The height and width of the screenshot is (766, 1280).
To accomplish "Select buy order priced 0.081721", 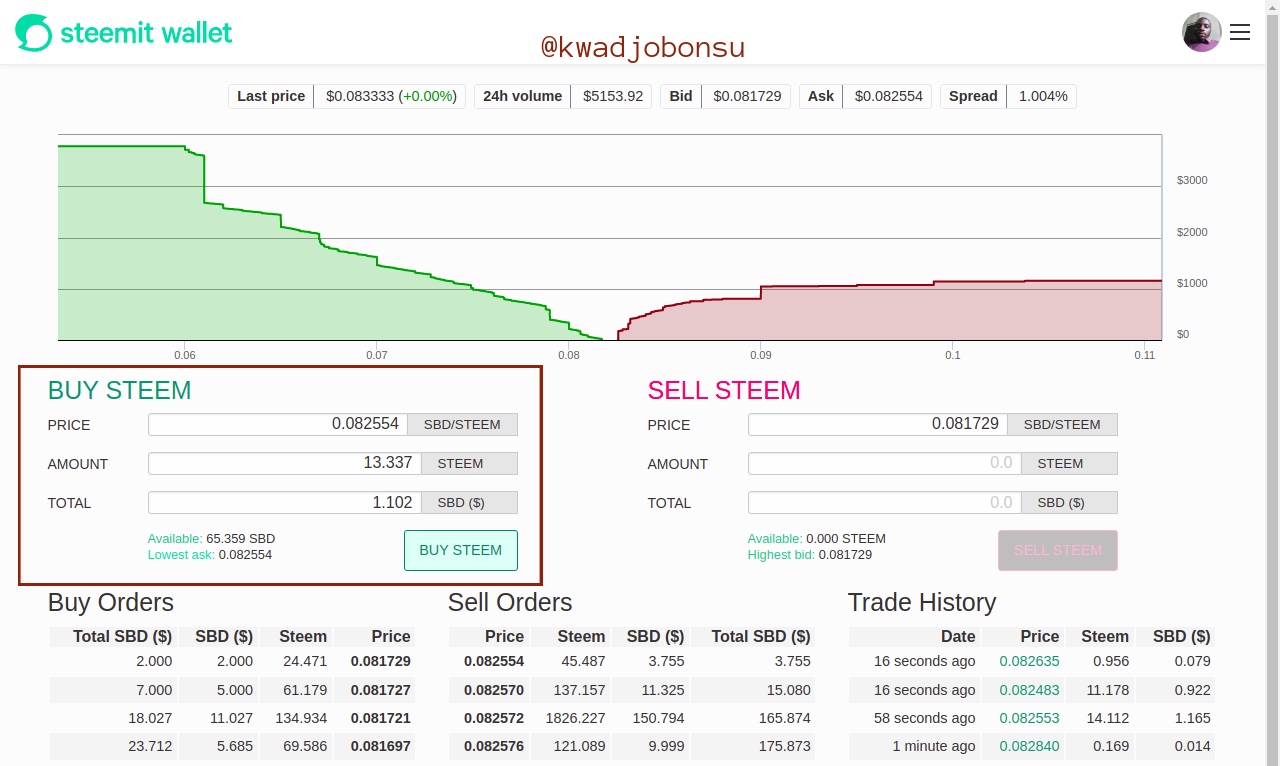I will (232, 718).
